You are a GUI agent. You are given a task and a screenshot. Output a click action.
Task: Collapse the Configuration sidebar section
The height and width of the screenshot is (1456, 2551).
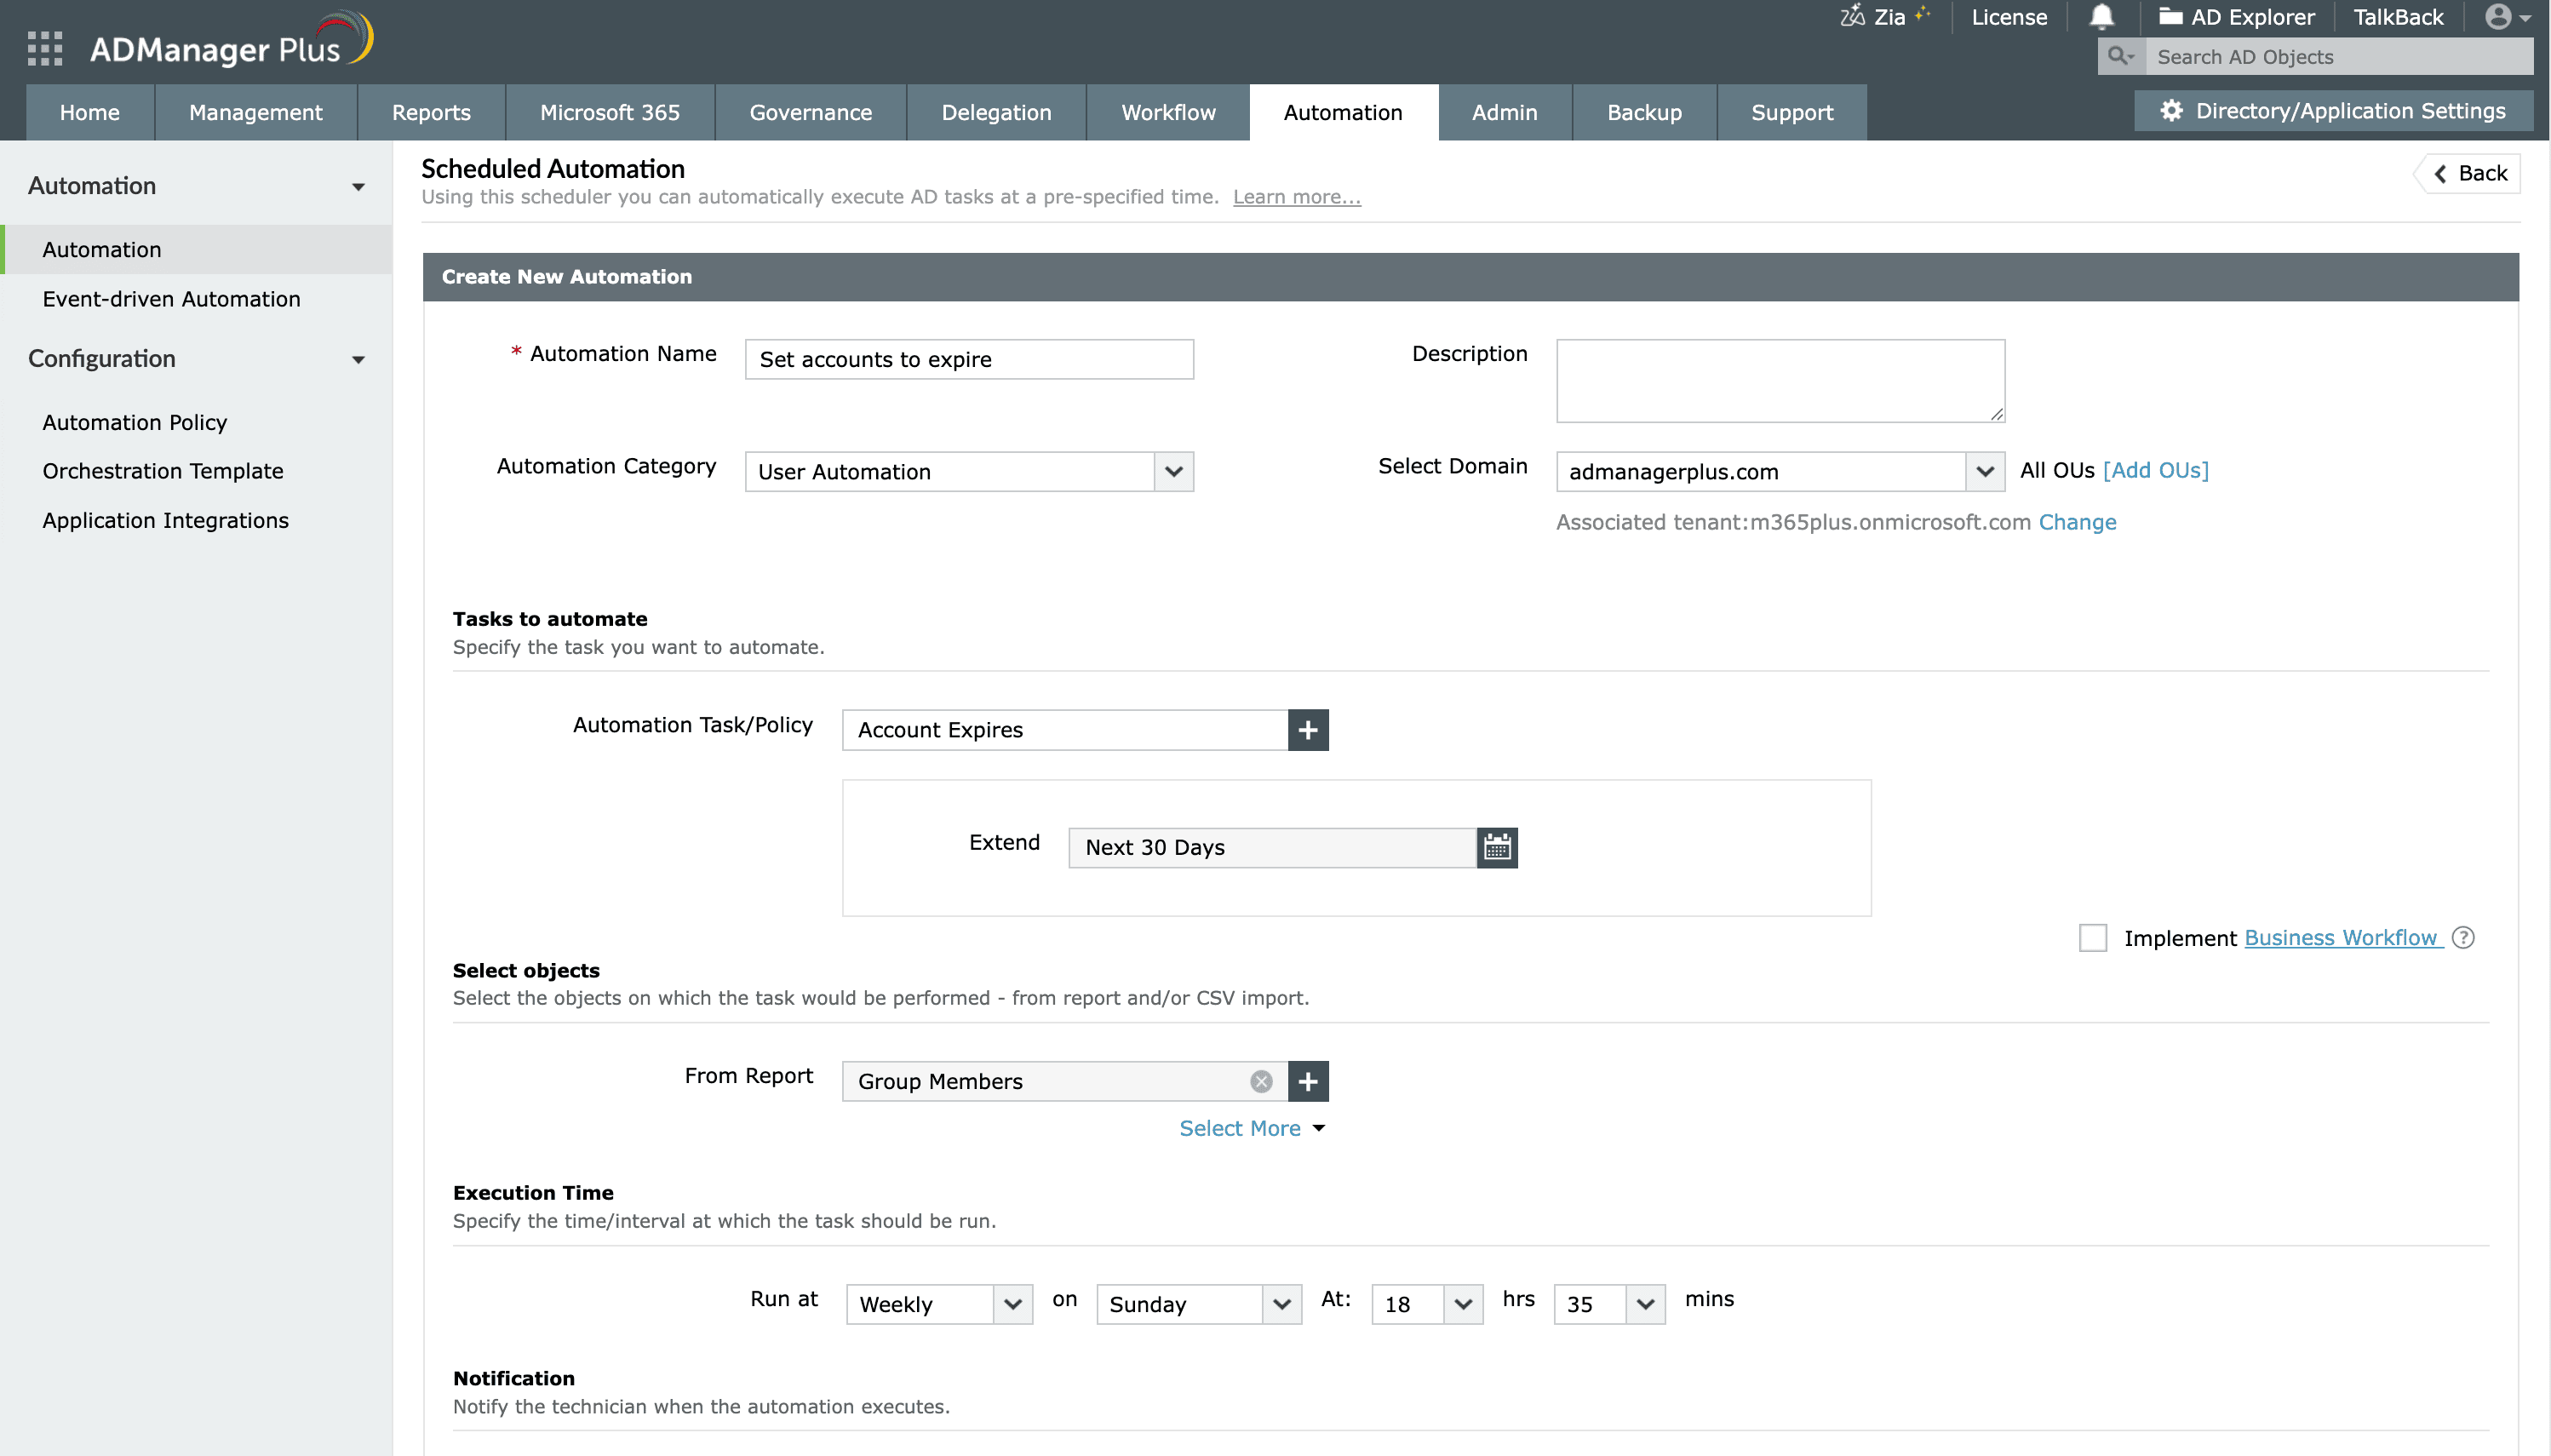pyautogui.click(x=358, y=360)
